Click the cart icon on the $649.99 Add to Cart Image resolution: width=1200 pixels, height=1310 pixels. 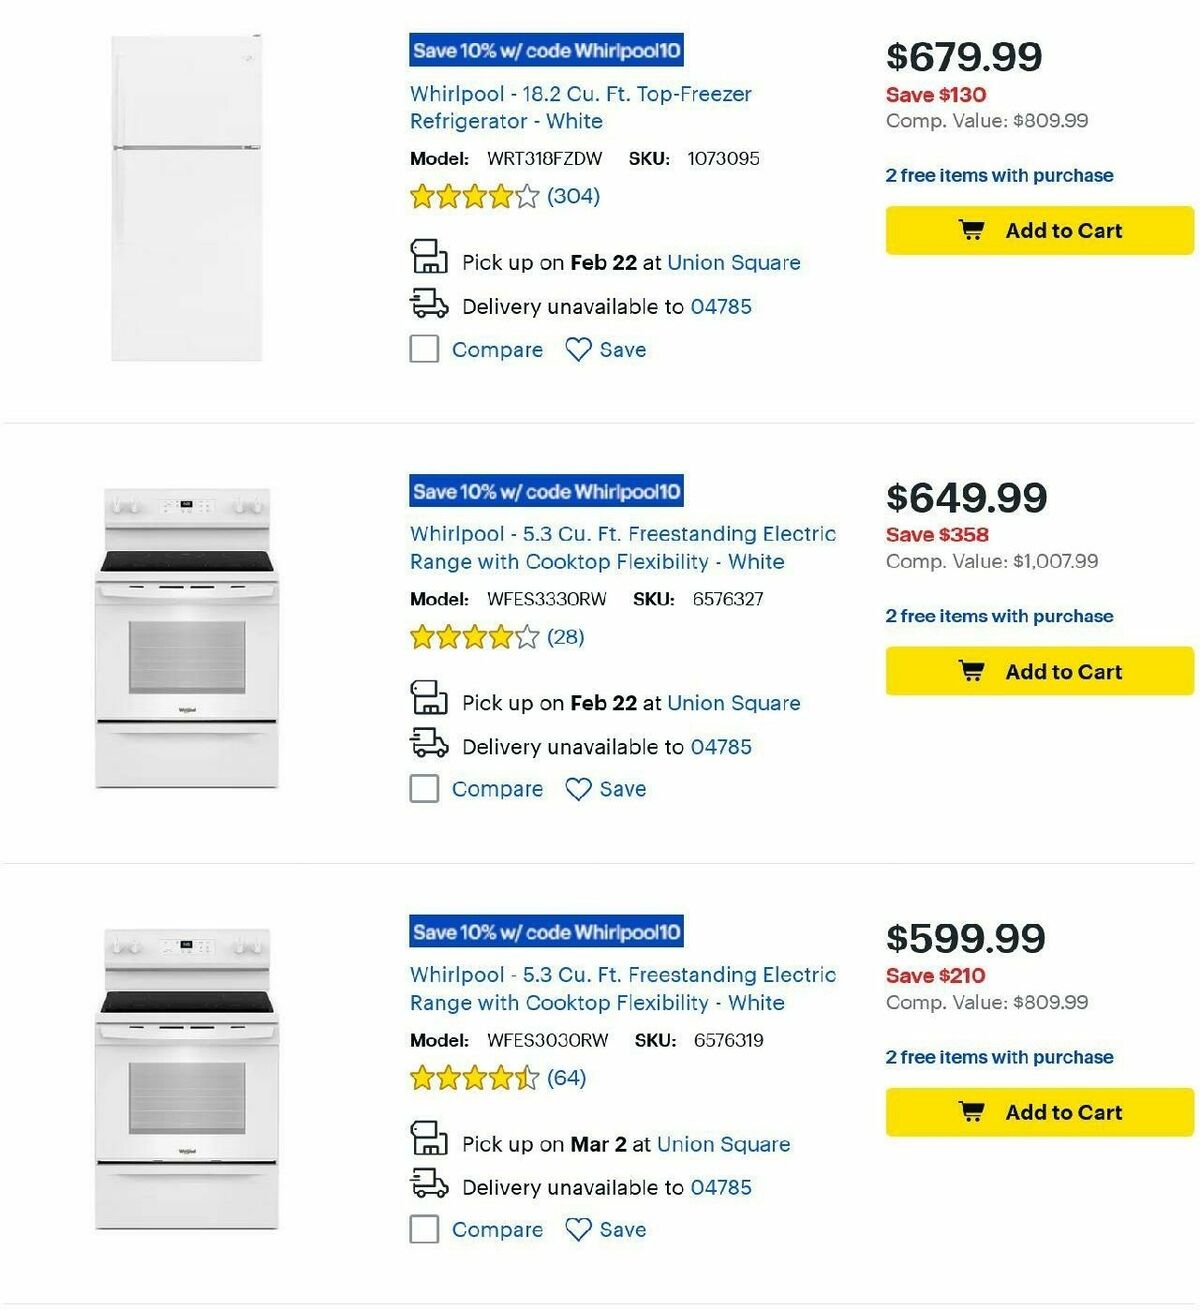972,671
